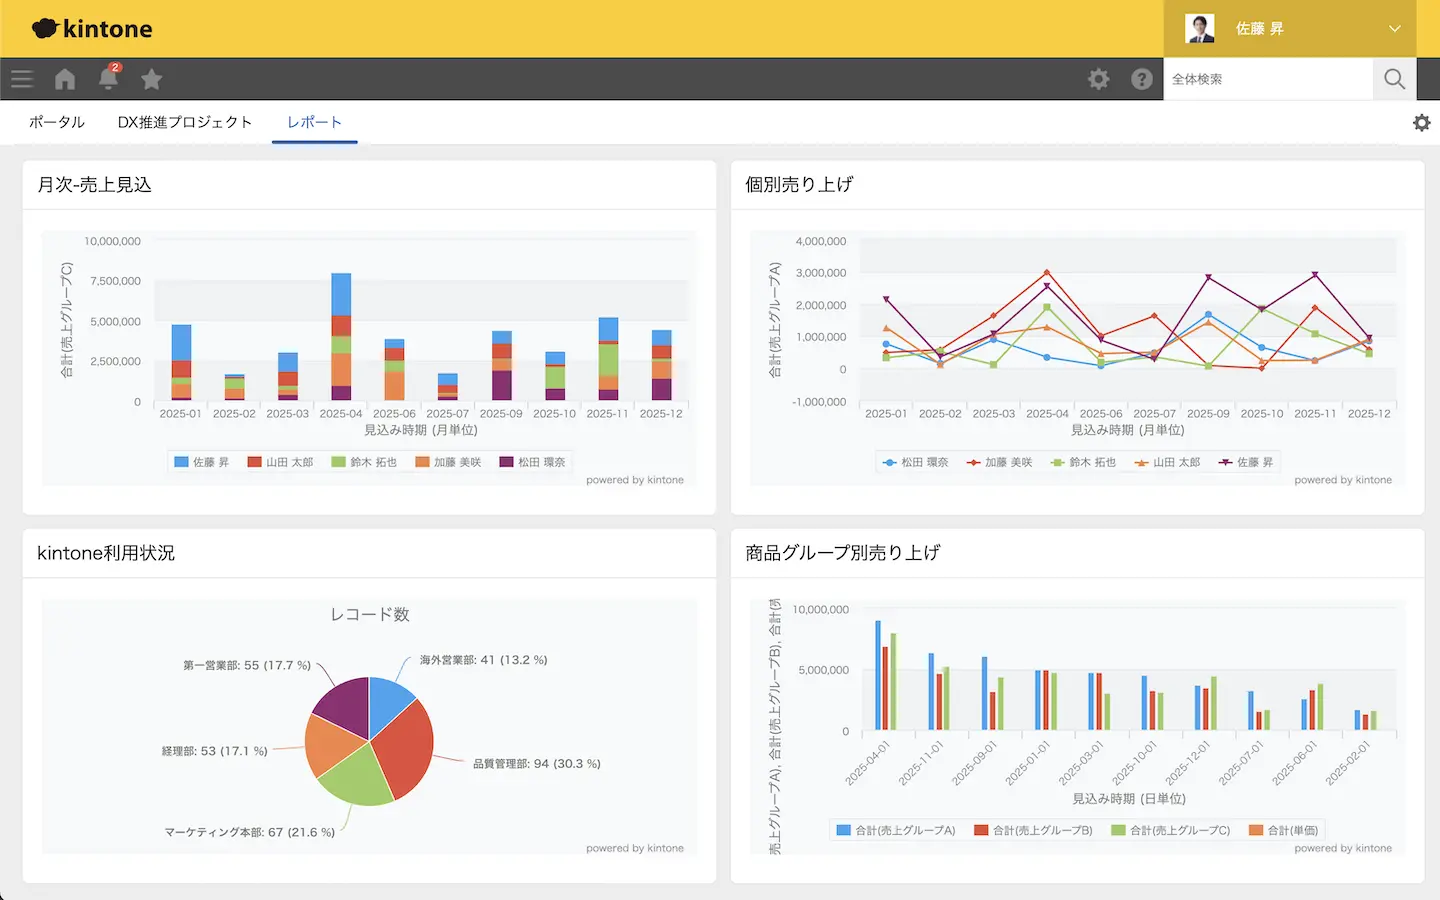Toggle 佐藤 昇 series in the 月次-売上見込 legend
Screen dimensions: 1440x900
click(x=202, y=462)
